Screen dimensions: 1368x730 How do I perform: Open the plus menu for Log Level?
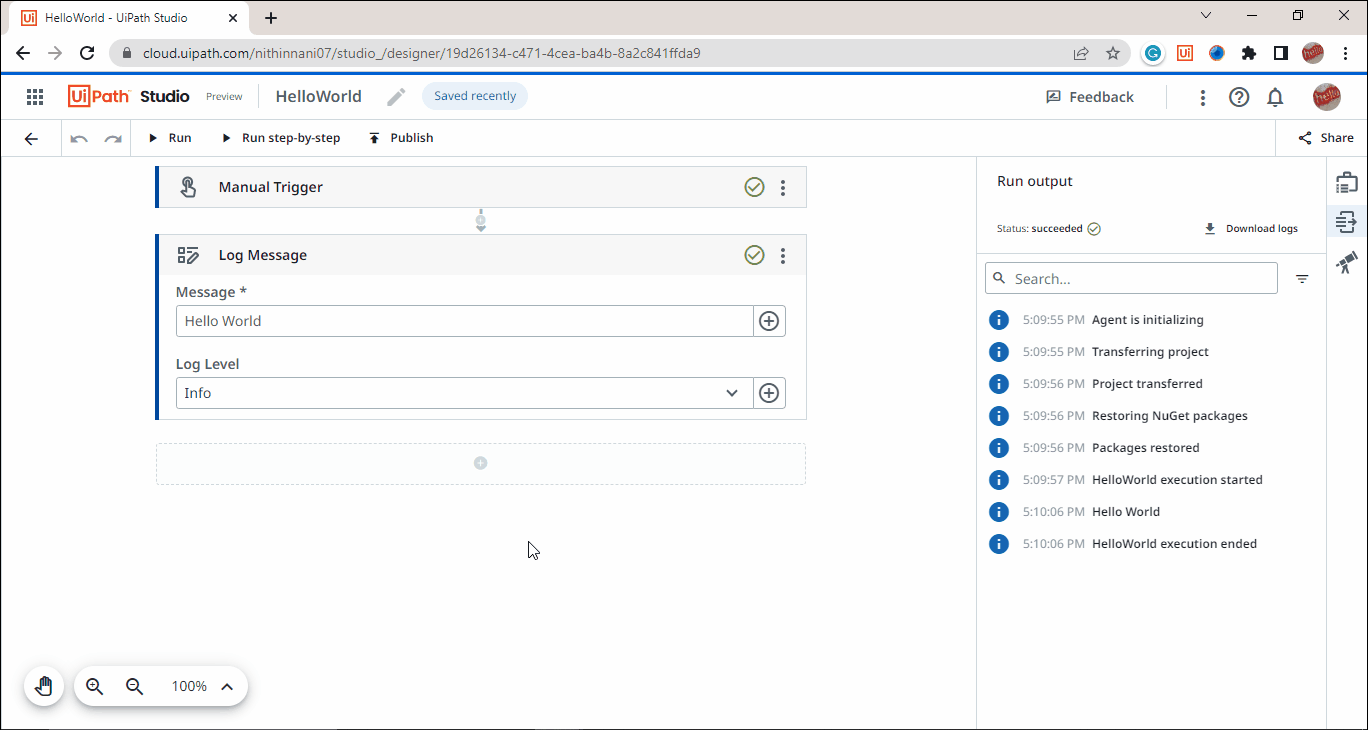[x=769, y=393]
